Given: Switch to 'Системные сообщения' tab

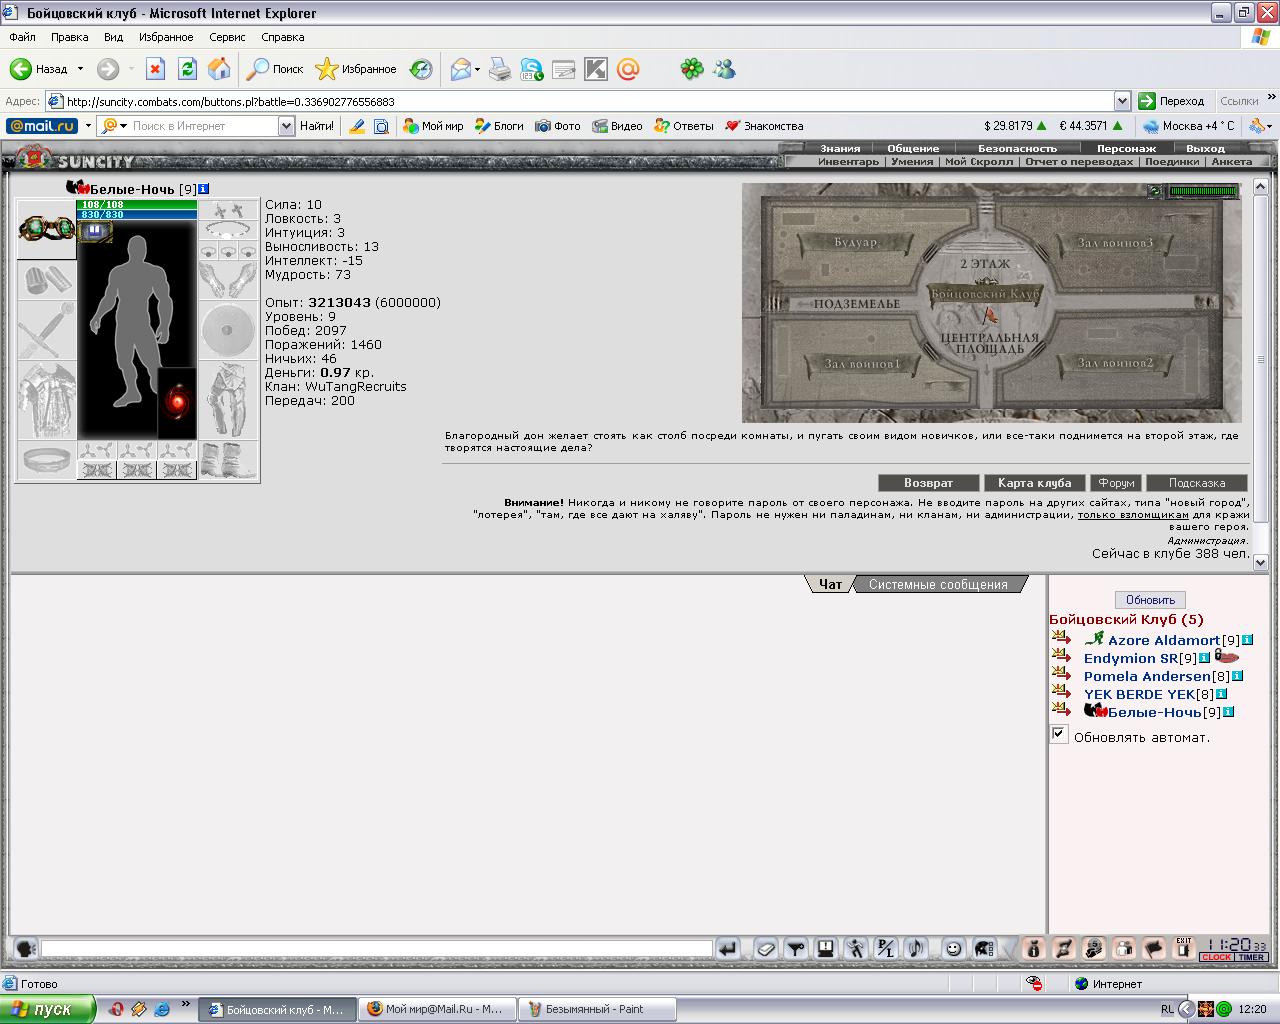Looking at the screenshot, I should (x=937, y=584).
